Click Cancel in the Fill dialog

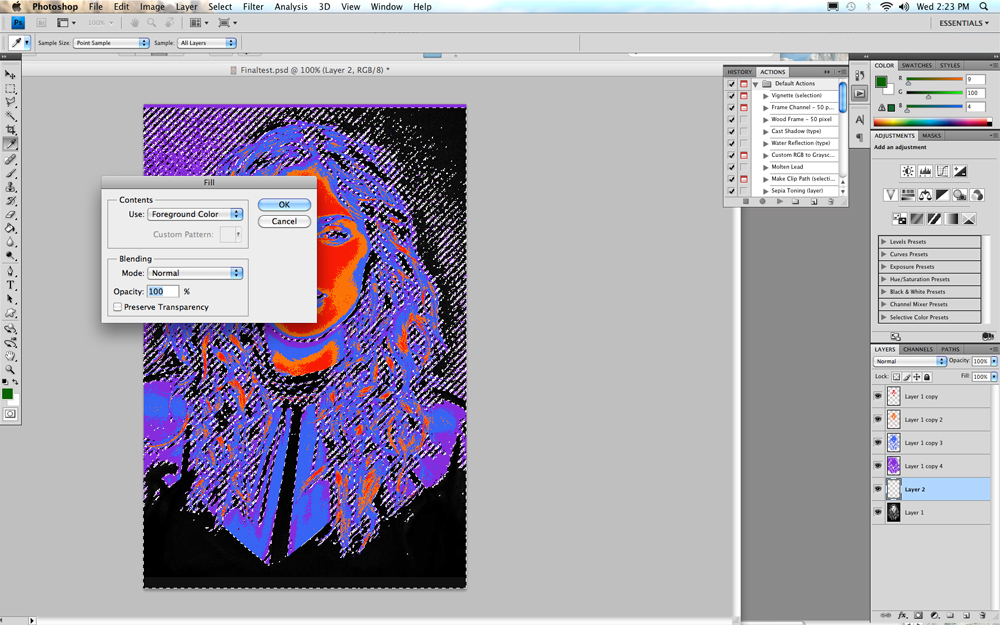pos(284,221)
